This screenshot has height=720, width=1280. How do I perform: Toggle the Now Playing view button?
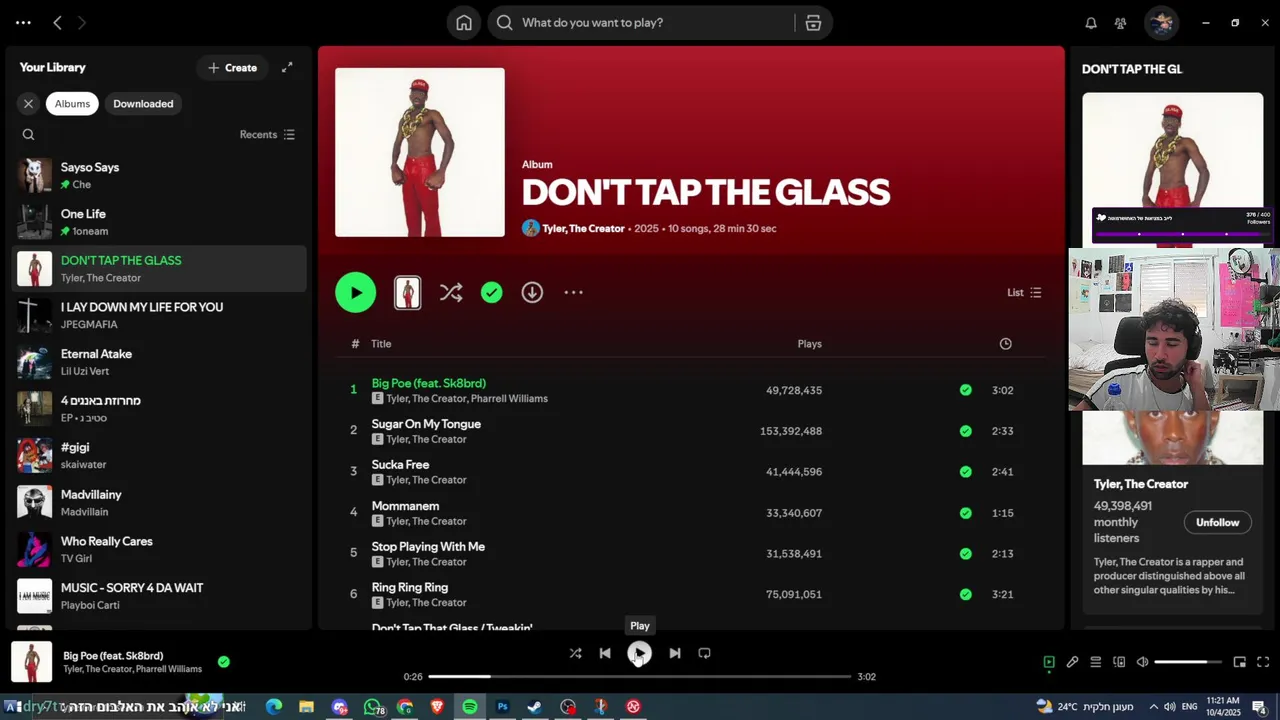click(1049, 662)
